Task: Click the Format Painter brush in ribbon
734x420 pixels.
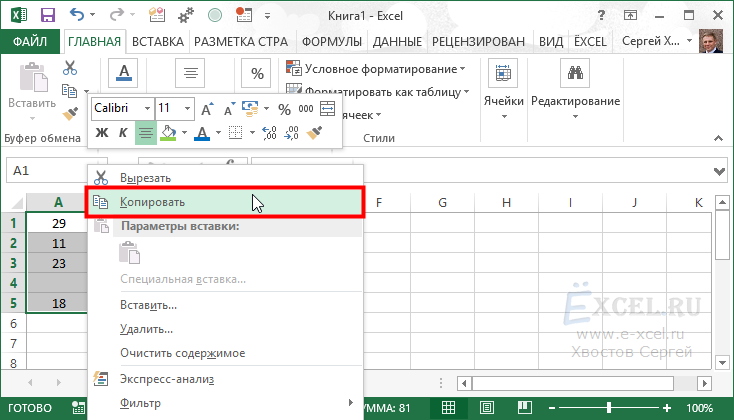Action: (70, 114)
